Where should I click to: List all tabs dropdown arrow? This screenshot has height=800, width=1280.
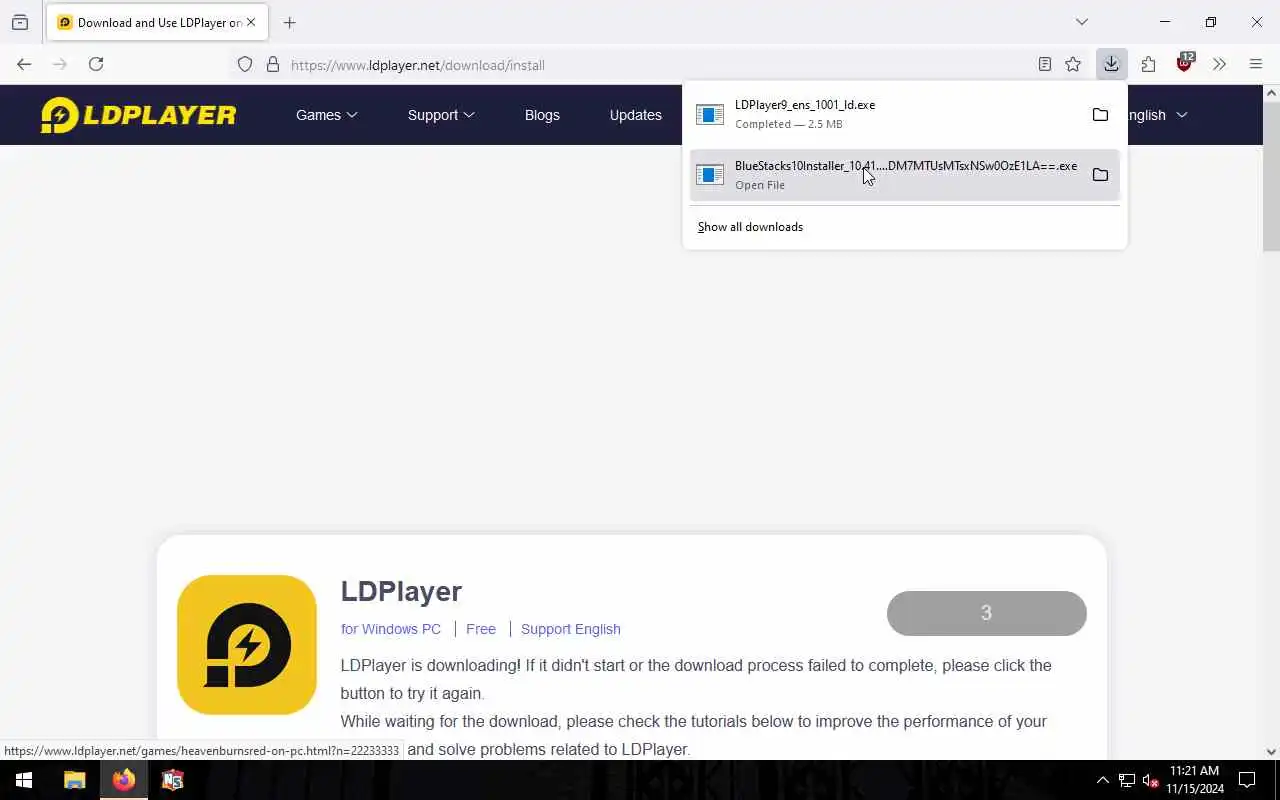click(1081, 22)
